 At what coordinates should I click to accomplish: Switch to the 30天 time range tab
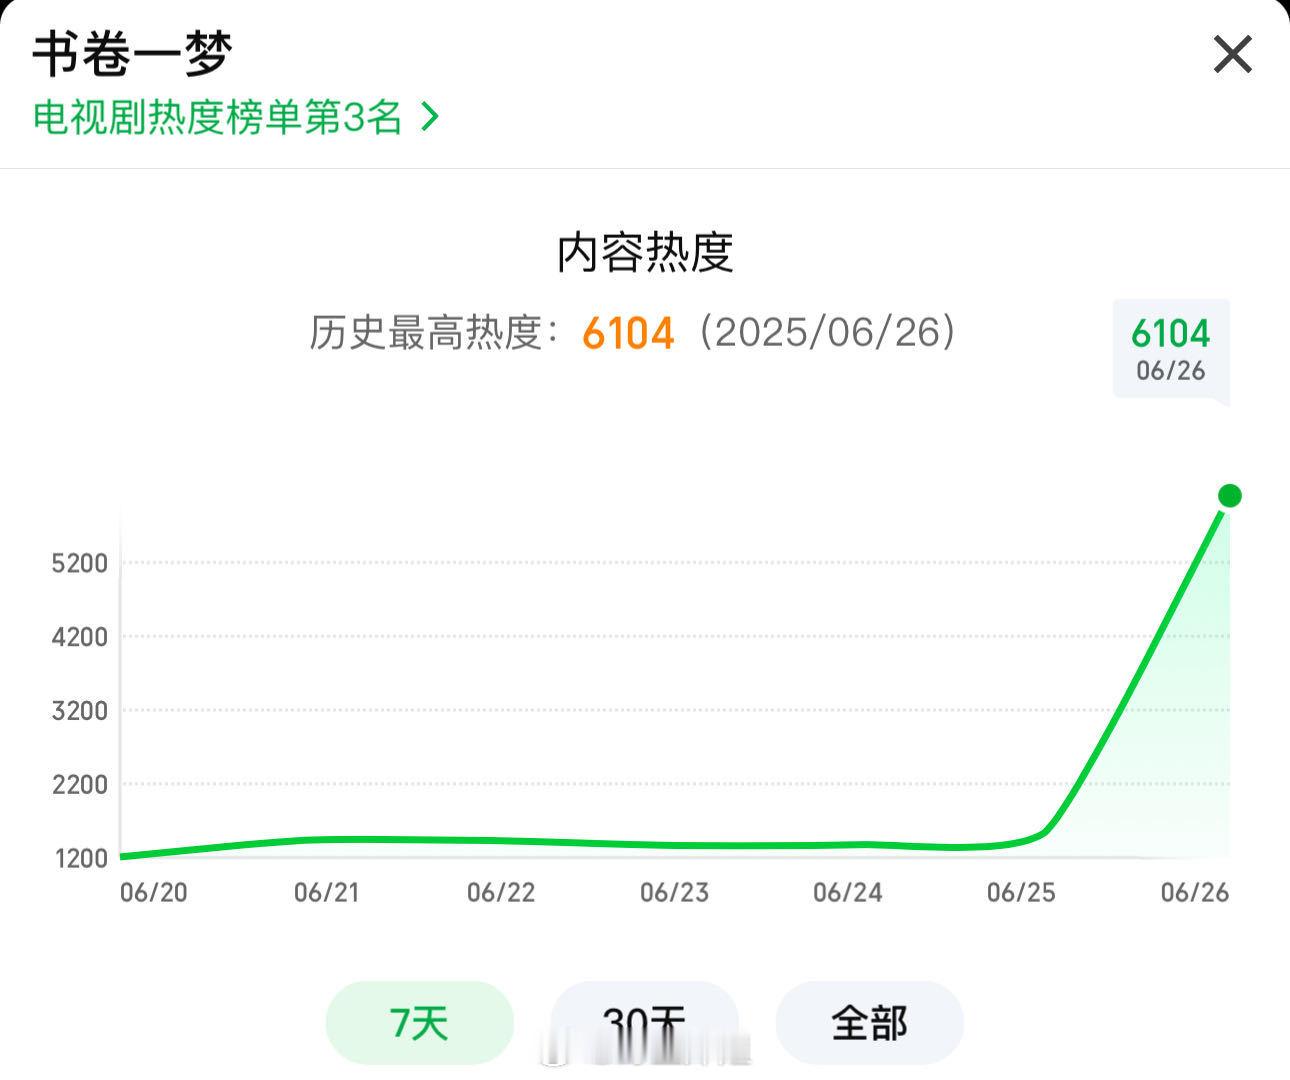[644, 1023]
